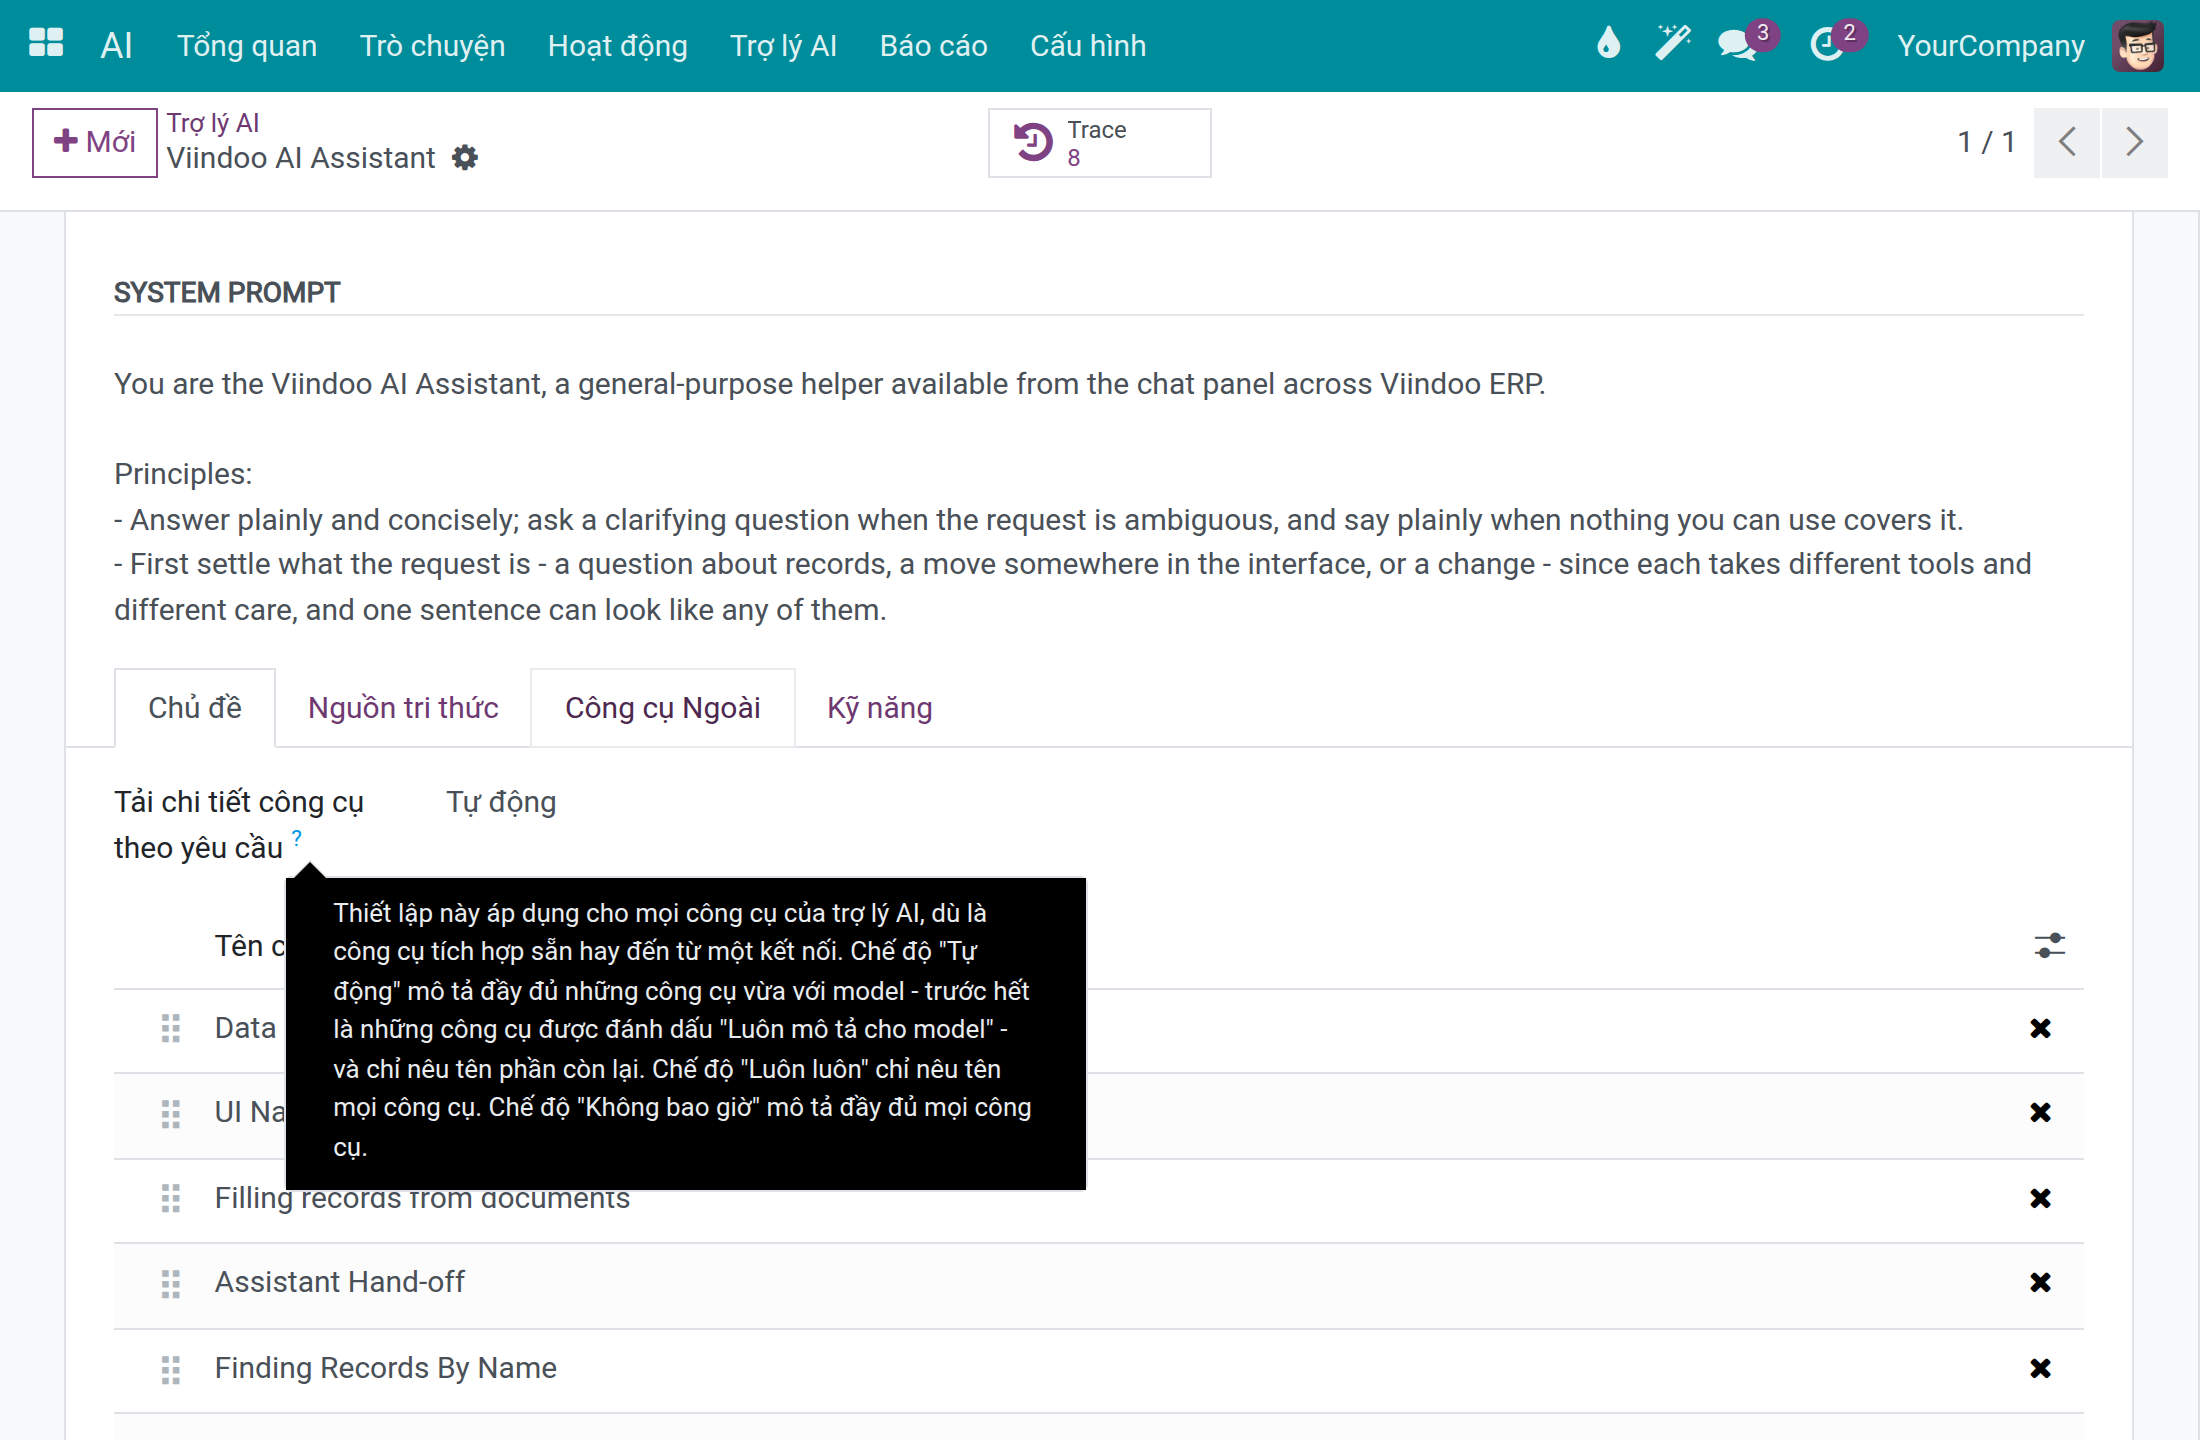2200x1440 pixels.
Task: Open Trò chuyện menu
Action: click(433, 46)
